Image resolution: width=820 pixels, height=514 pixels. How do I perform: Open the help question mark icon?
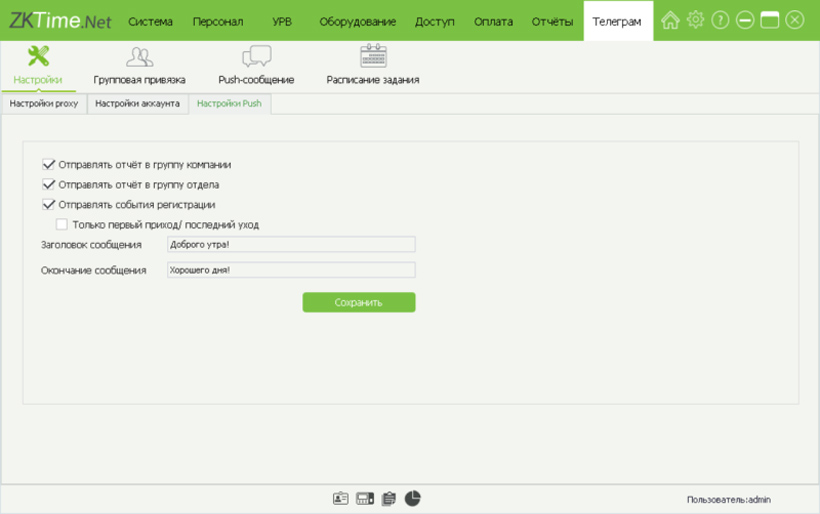(x=720, y=20)
